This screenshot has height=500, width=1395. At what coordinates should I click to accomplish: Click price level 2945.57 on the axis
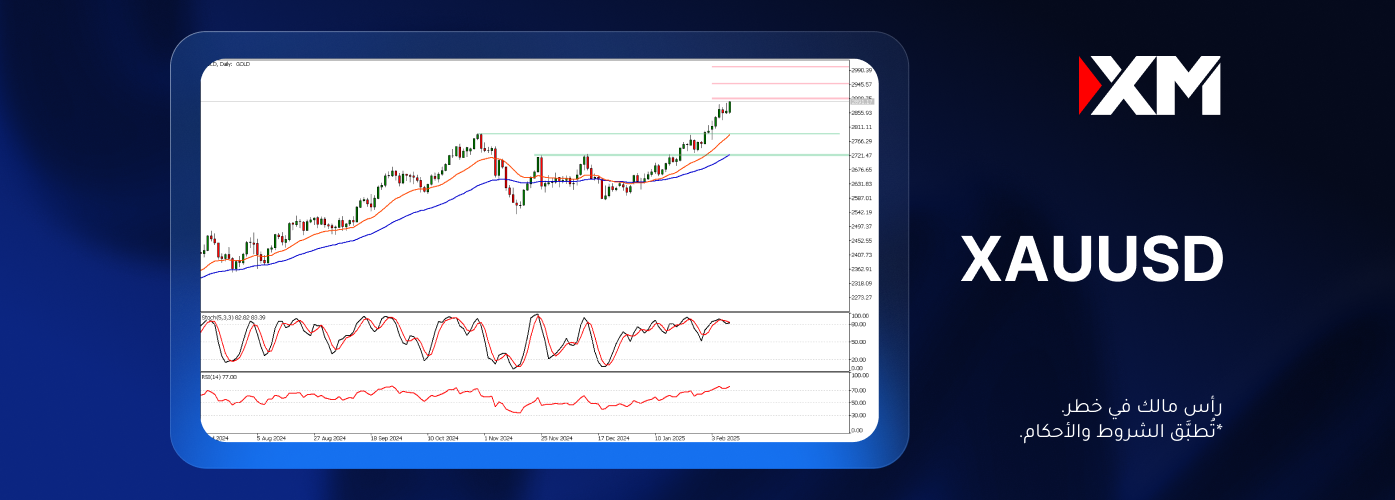click(861, 85)
